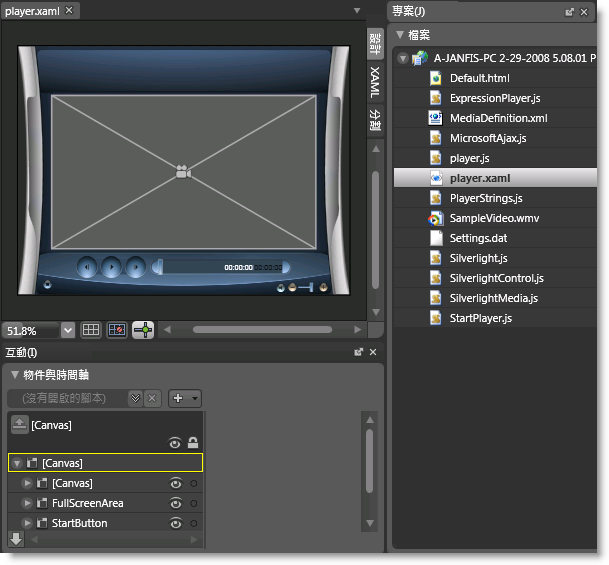Toggle the show grid icon

pos(91,330)
